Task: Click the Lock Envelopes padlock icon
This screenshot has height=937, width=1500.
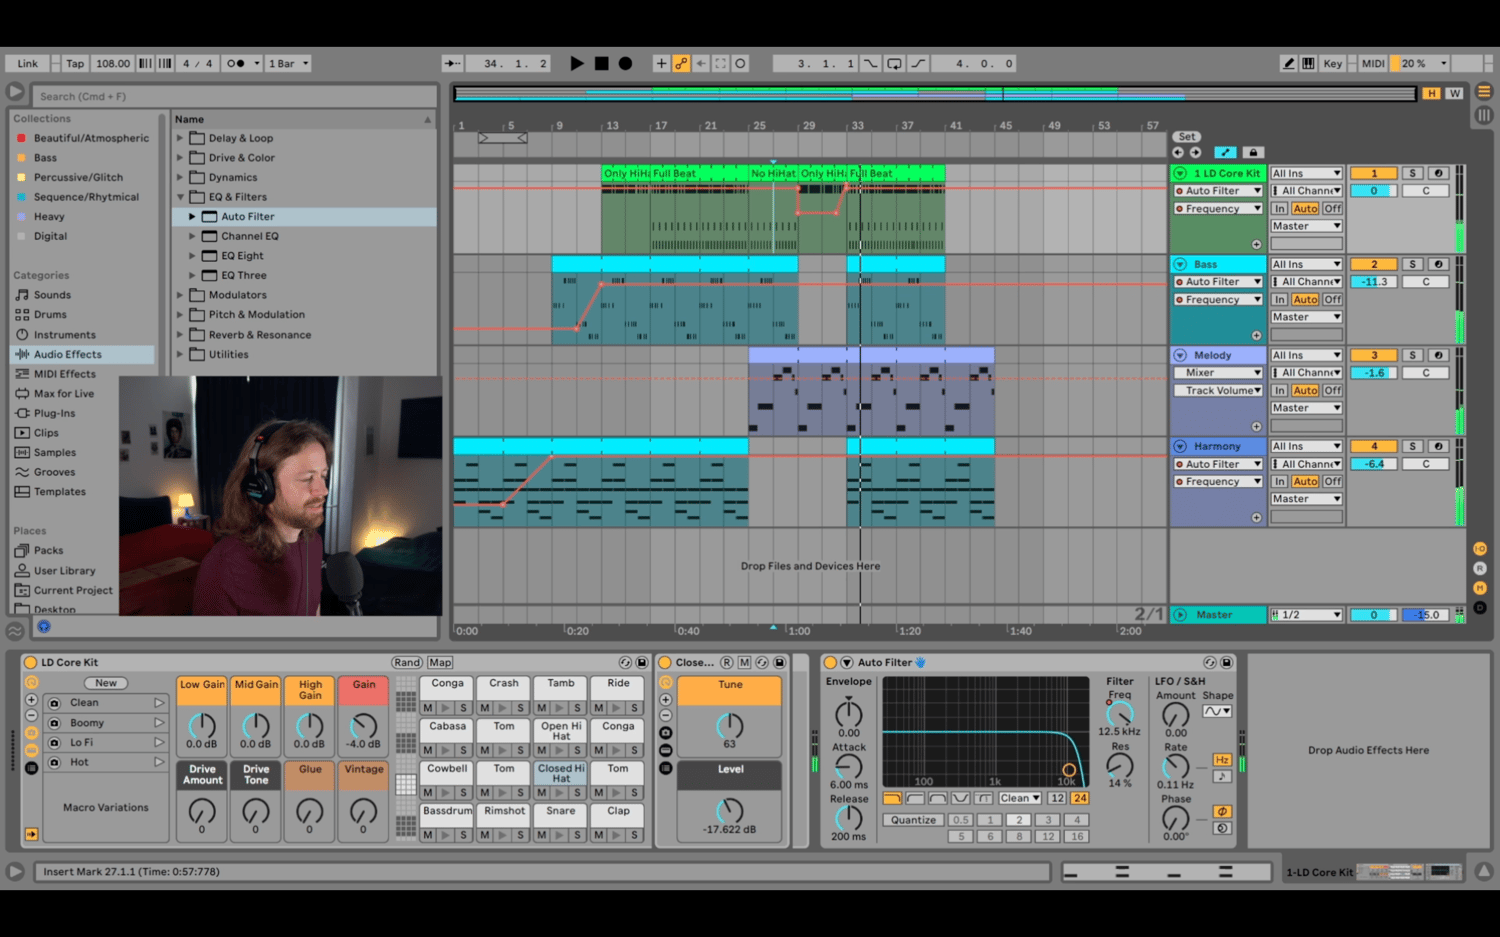Action: [x=1253, y=152]
